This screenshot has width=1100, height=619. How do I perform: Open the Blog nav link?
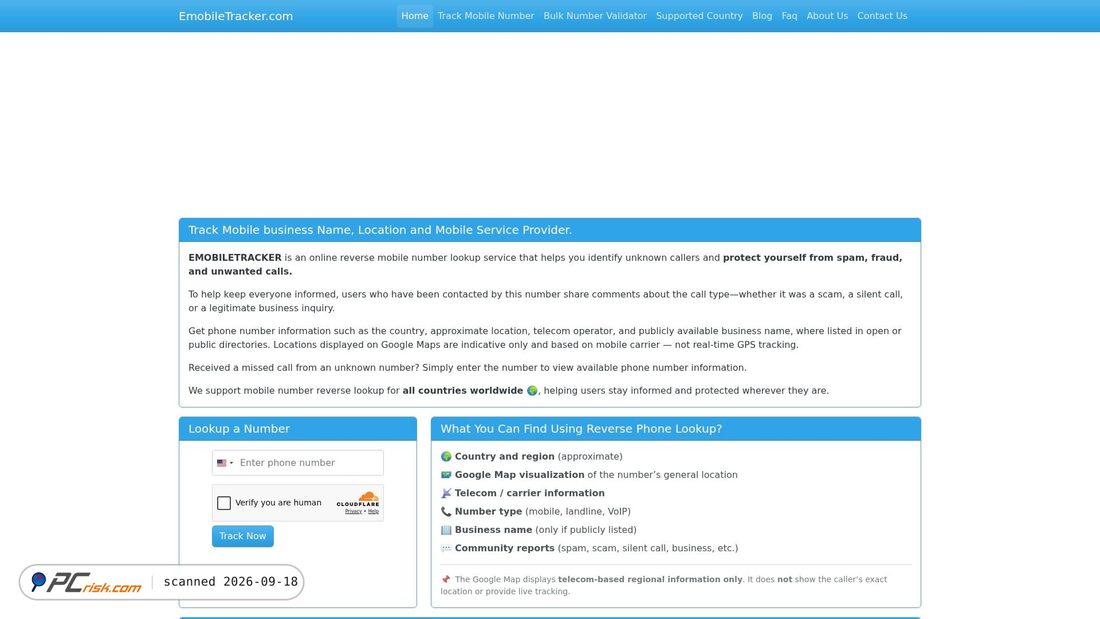tap(762, 15)
